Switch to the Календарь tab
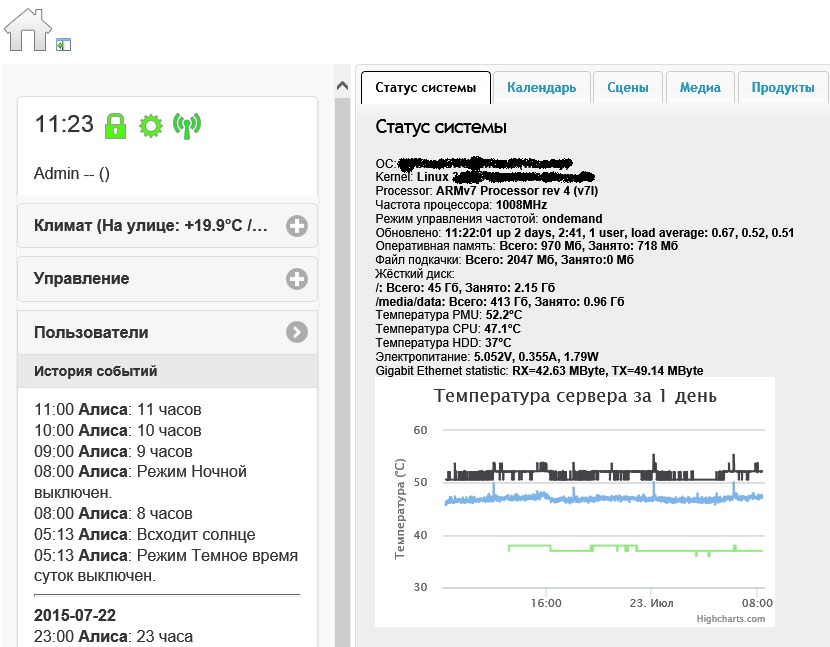 tap(542, 87)
